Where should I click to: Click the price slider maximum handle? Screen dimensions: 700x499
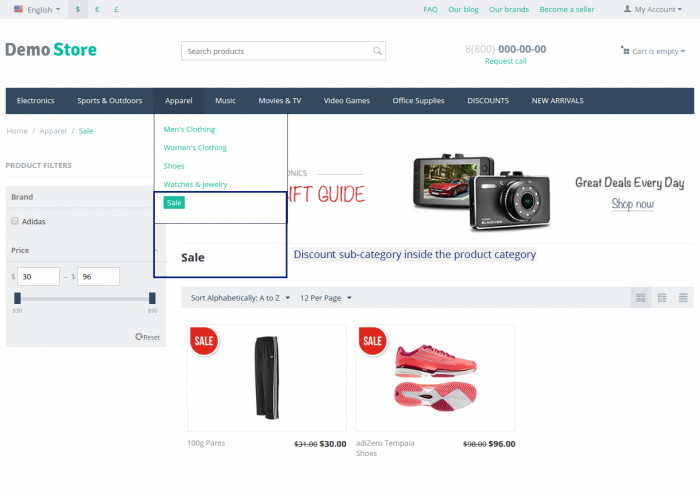tap(152, 298)
